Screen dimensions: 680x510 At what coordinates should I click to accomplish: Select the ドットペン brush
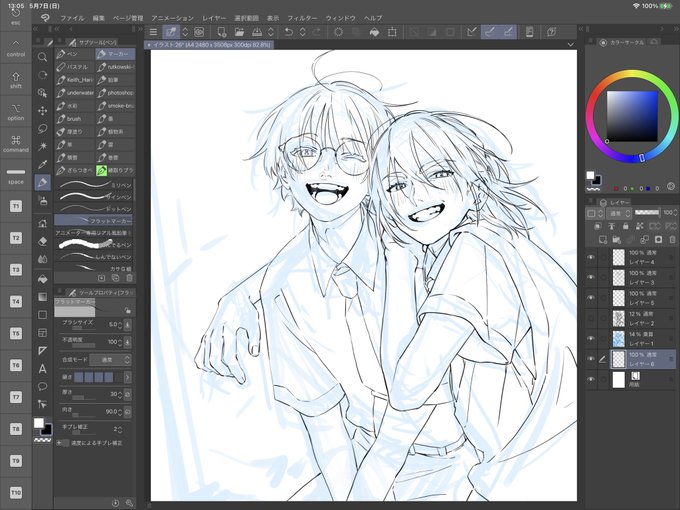pyautogui.click(x=94, y=209)
